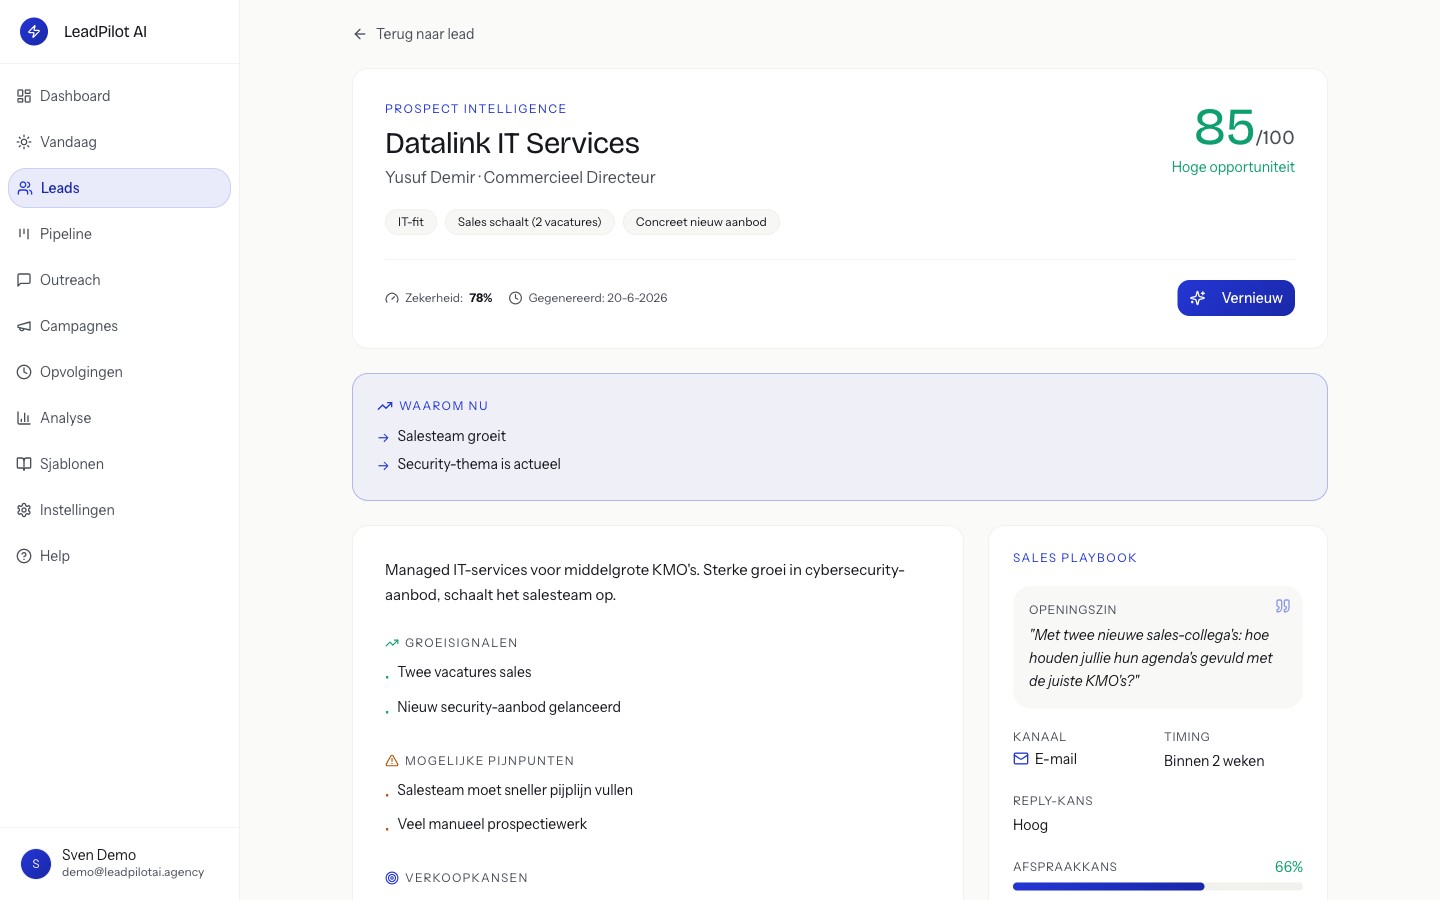Click the opening sentence quote text
Image resolution: width=1440 pixels, height=900 pixels.
coord(1151,658)
